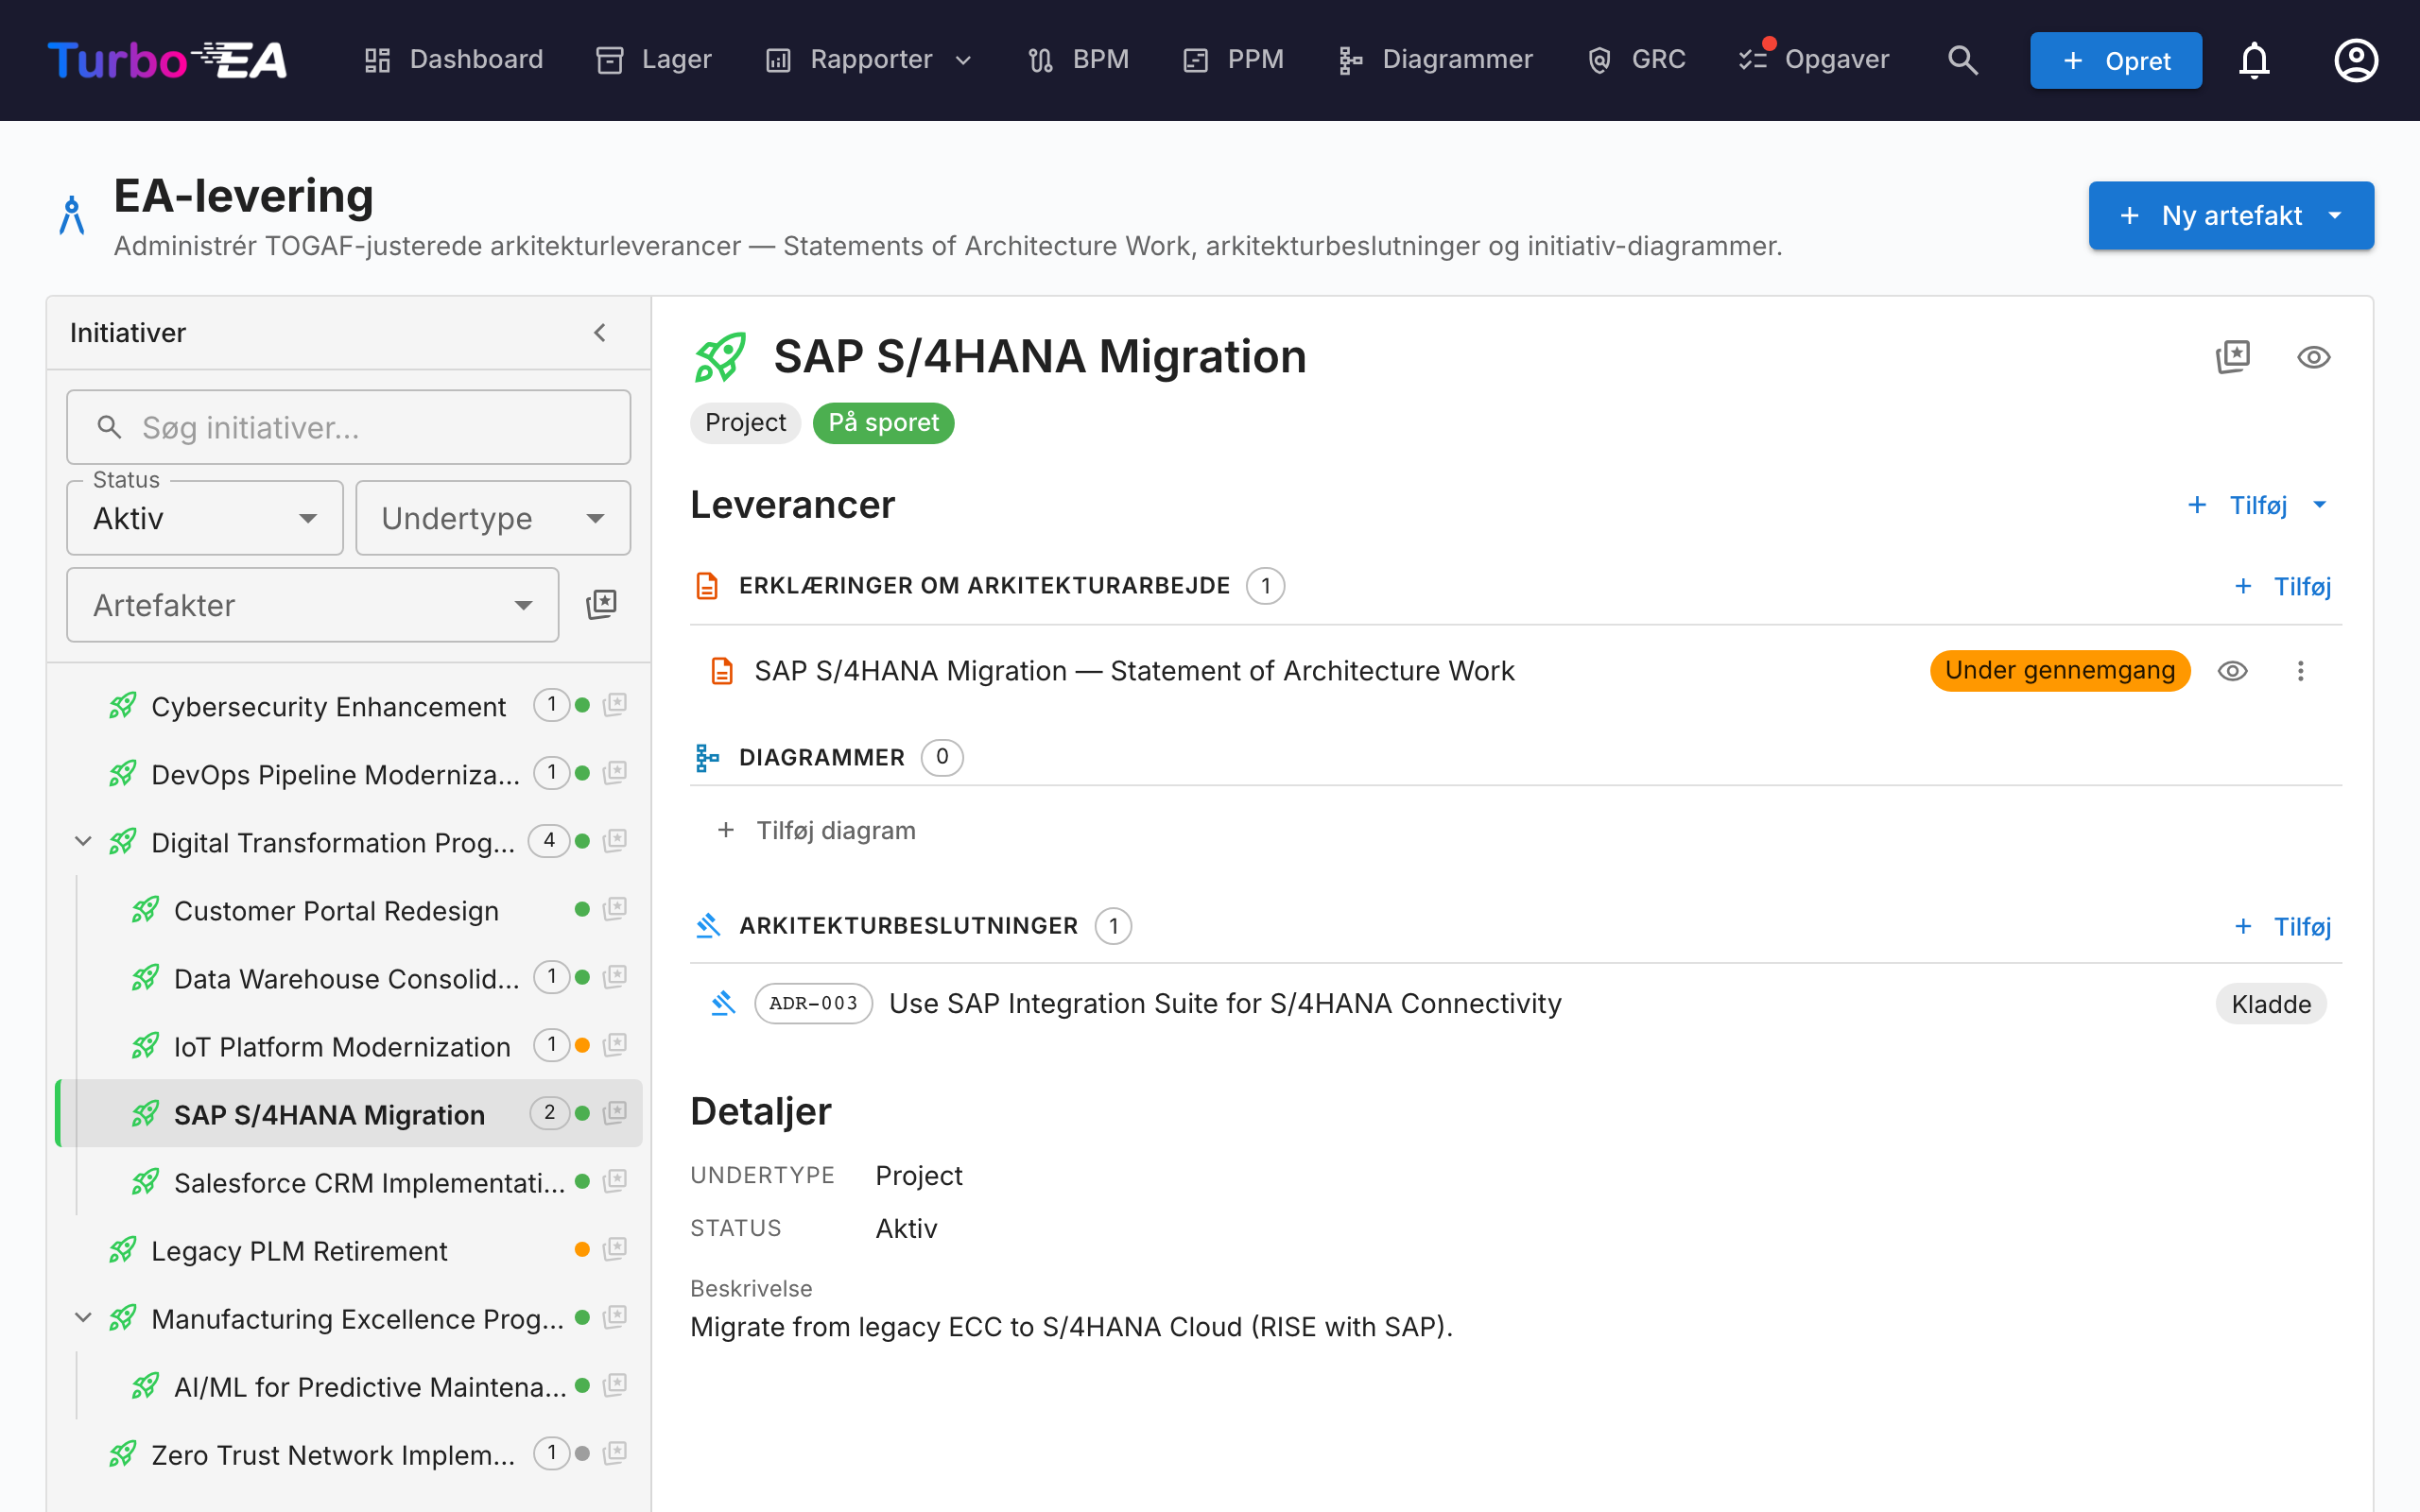Screen dimensions: 2420x1512
Task: Click favorite icon on Cybersecurity Enhancement row
Action: [615, 705]
